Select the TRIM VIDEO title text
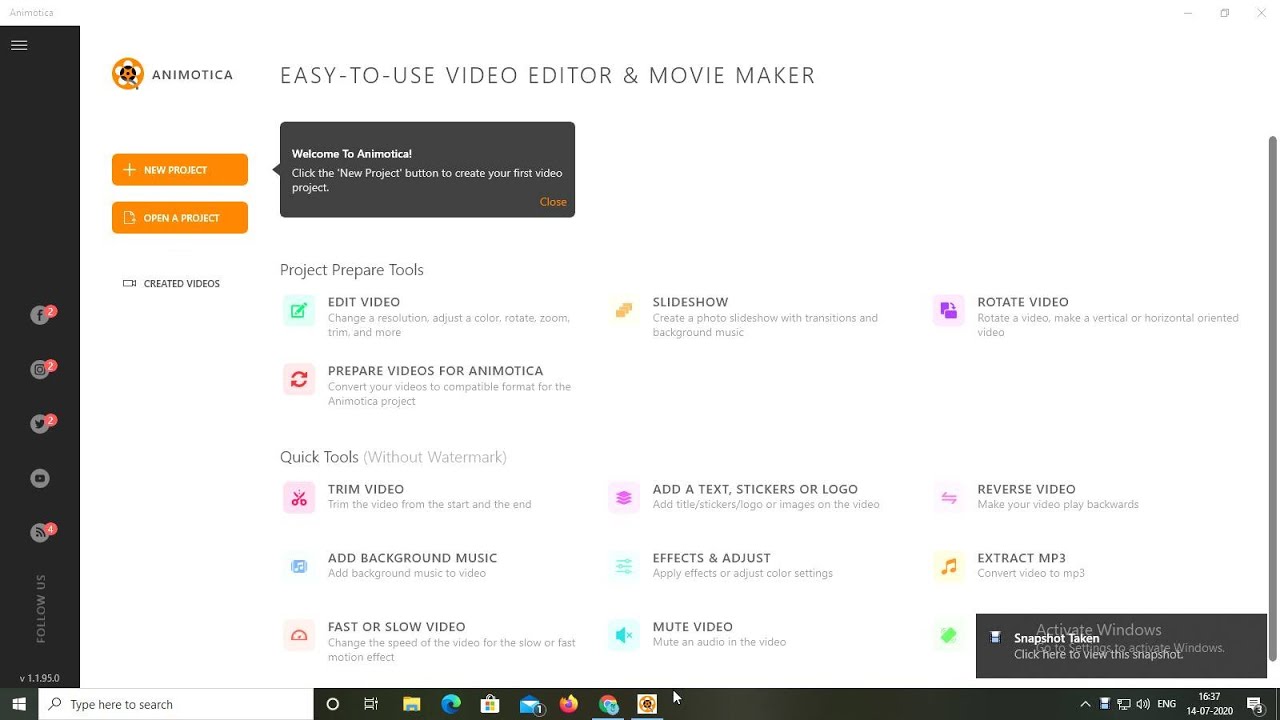Viewport: 1280px width, 720px height. click(366, 490)
